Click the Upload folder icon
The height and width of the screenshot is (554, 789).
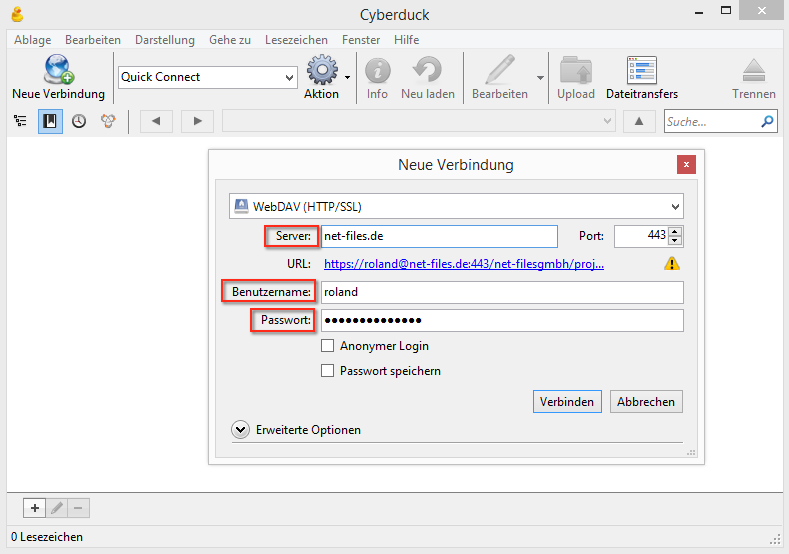coord(576,70)
